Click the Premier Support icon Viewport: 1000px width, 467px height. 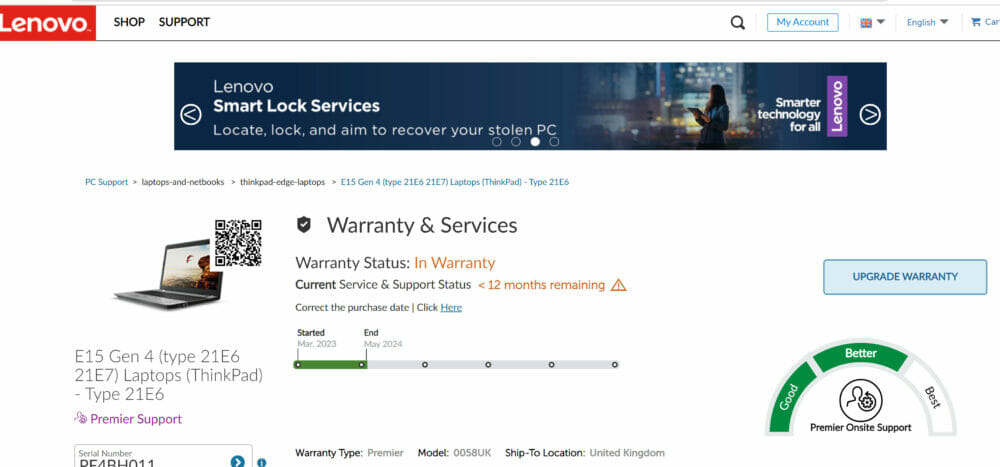click(80, 418)
